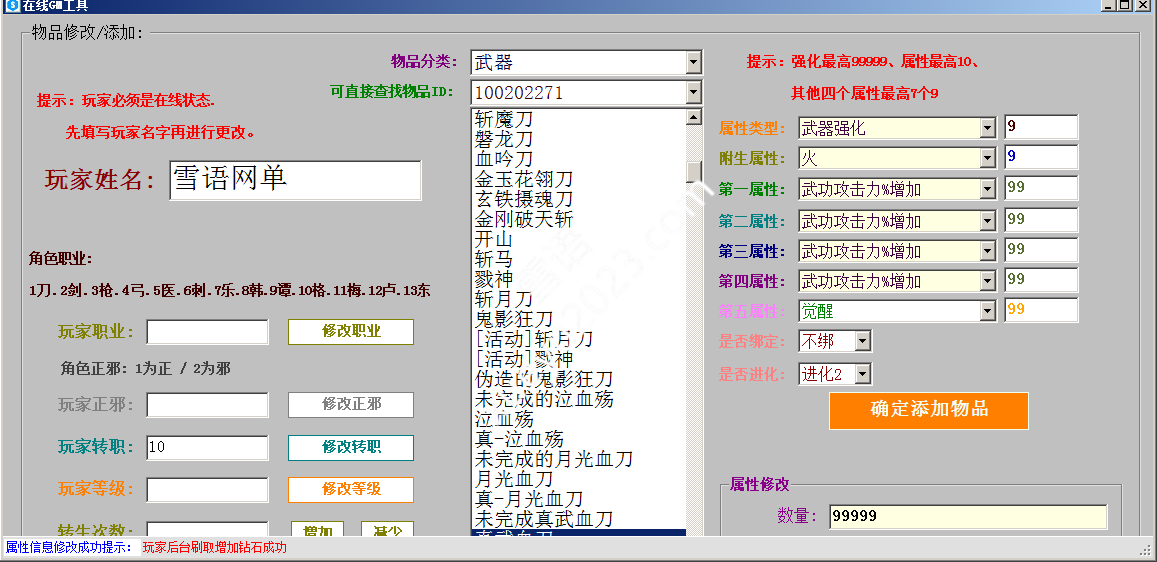
Task: Click the GM tool icon in title bar
Action: point(10,6)
